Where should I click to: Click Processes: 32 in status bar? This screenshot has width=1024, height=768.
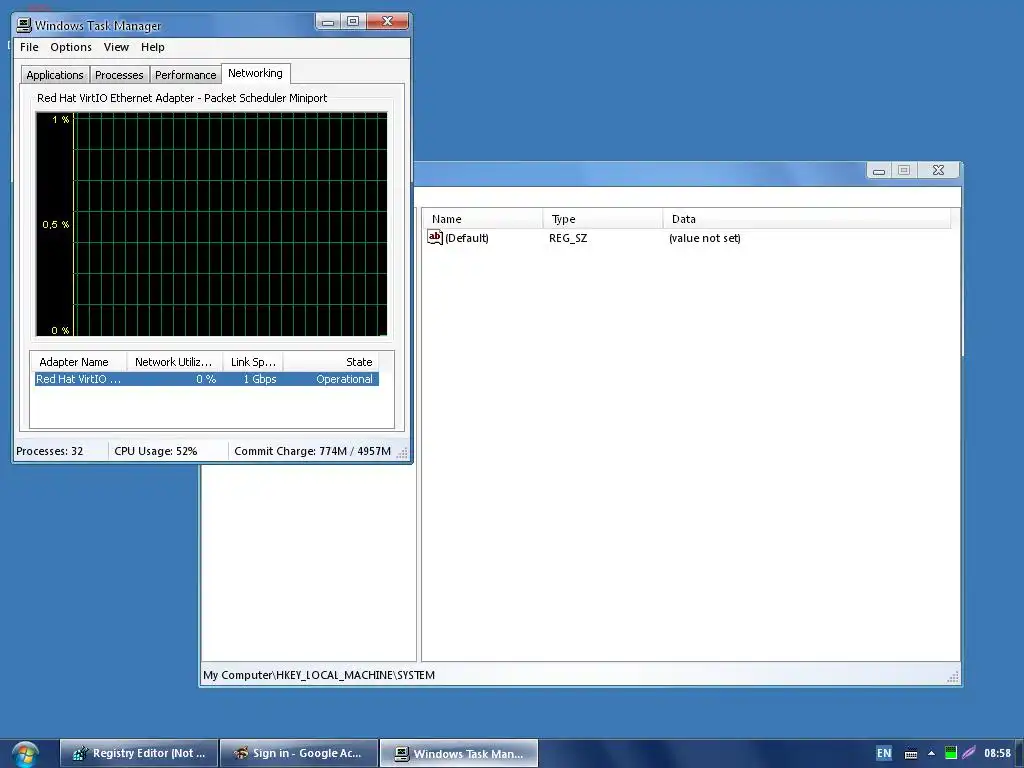(50, 451)
